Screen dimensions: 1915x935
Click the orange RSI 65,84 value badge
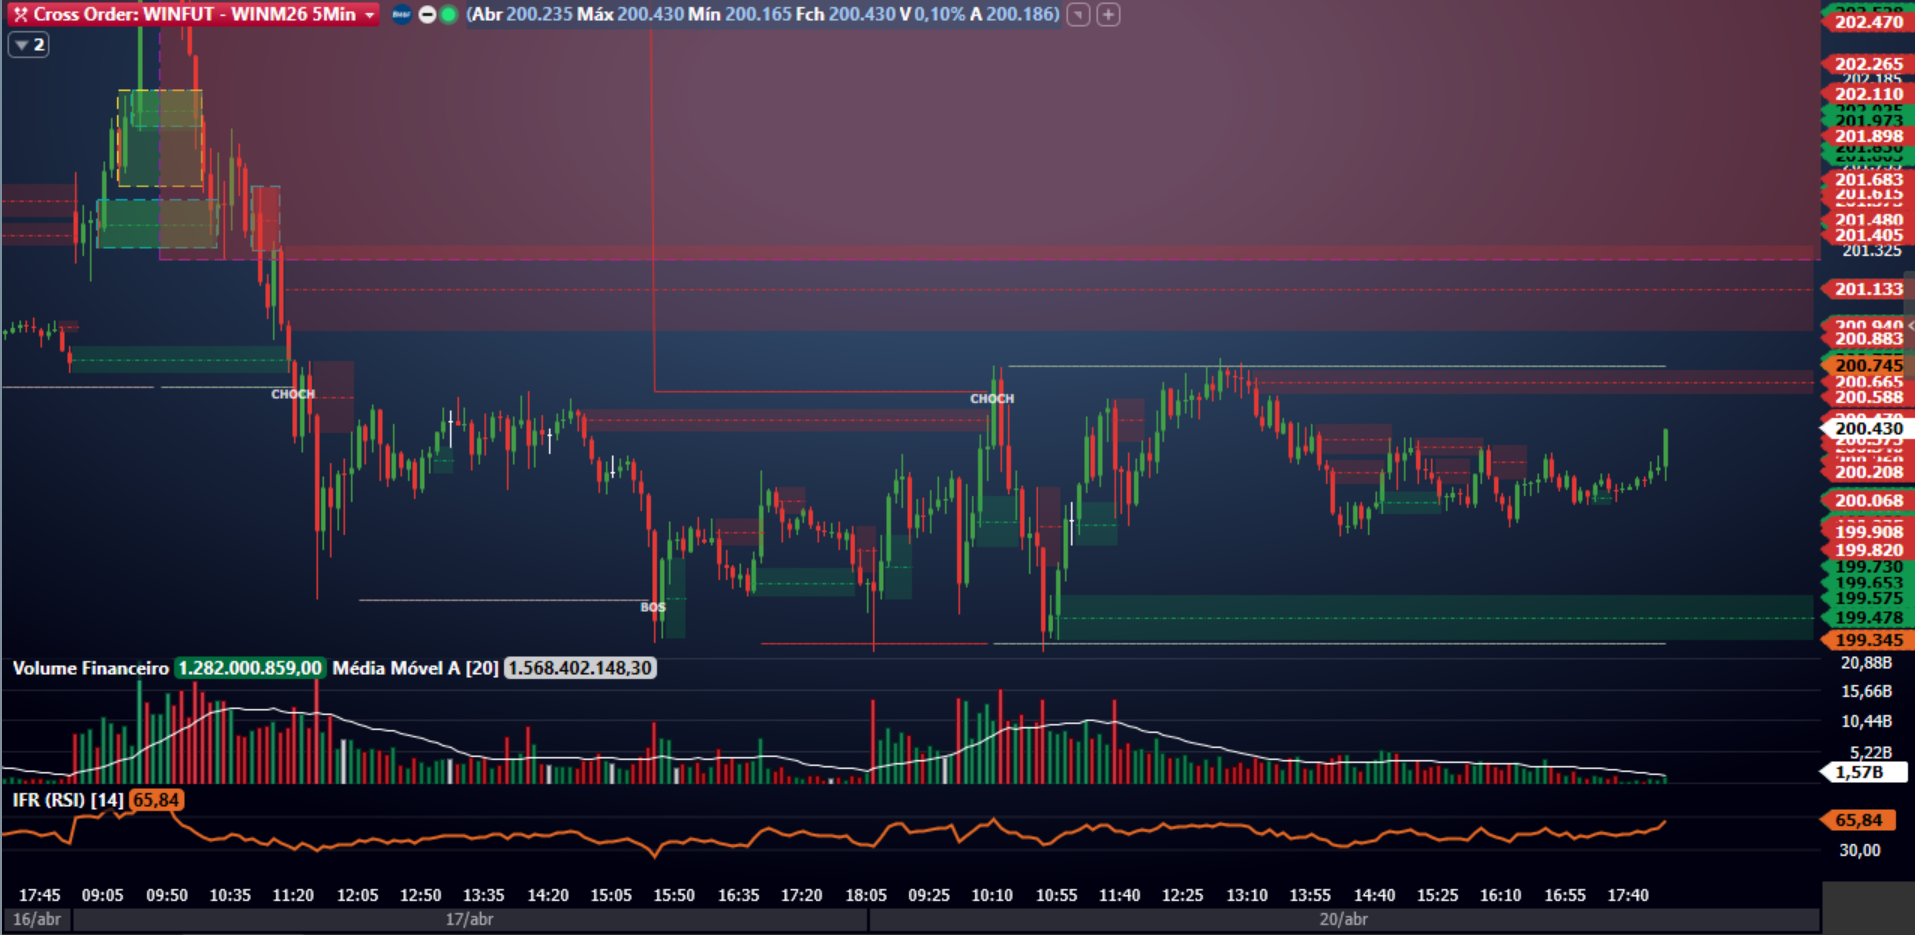click(156, 800)
